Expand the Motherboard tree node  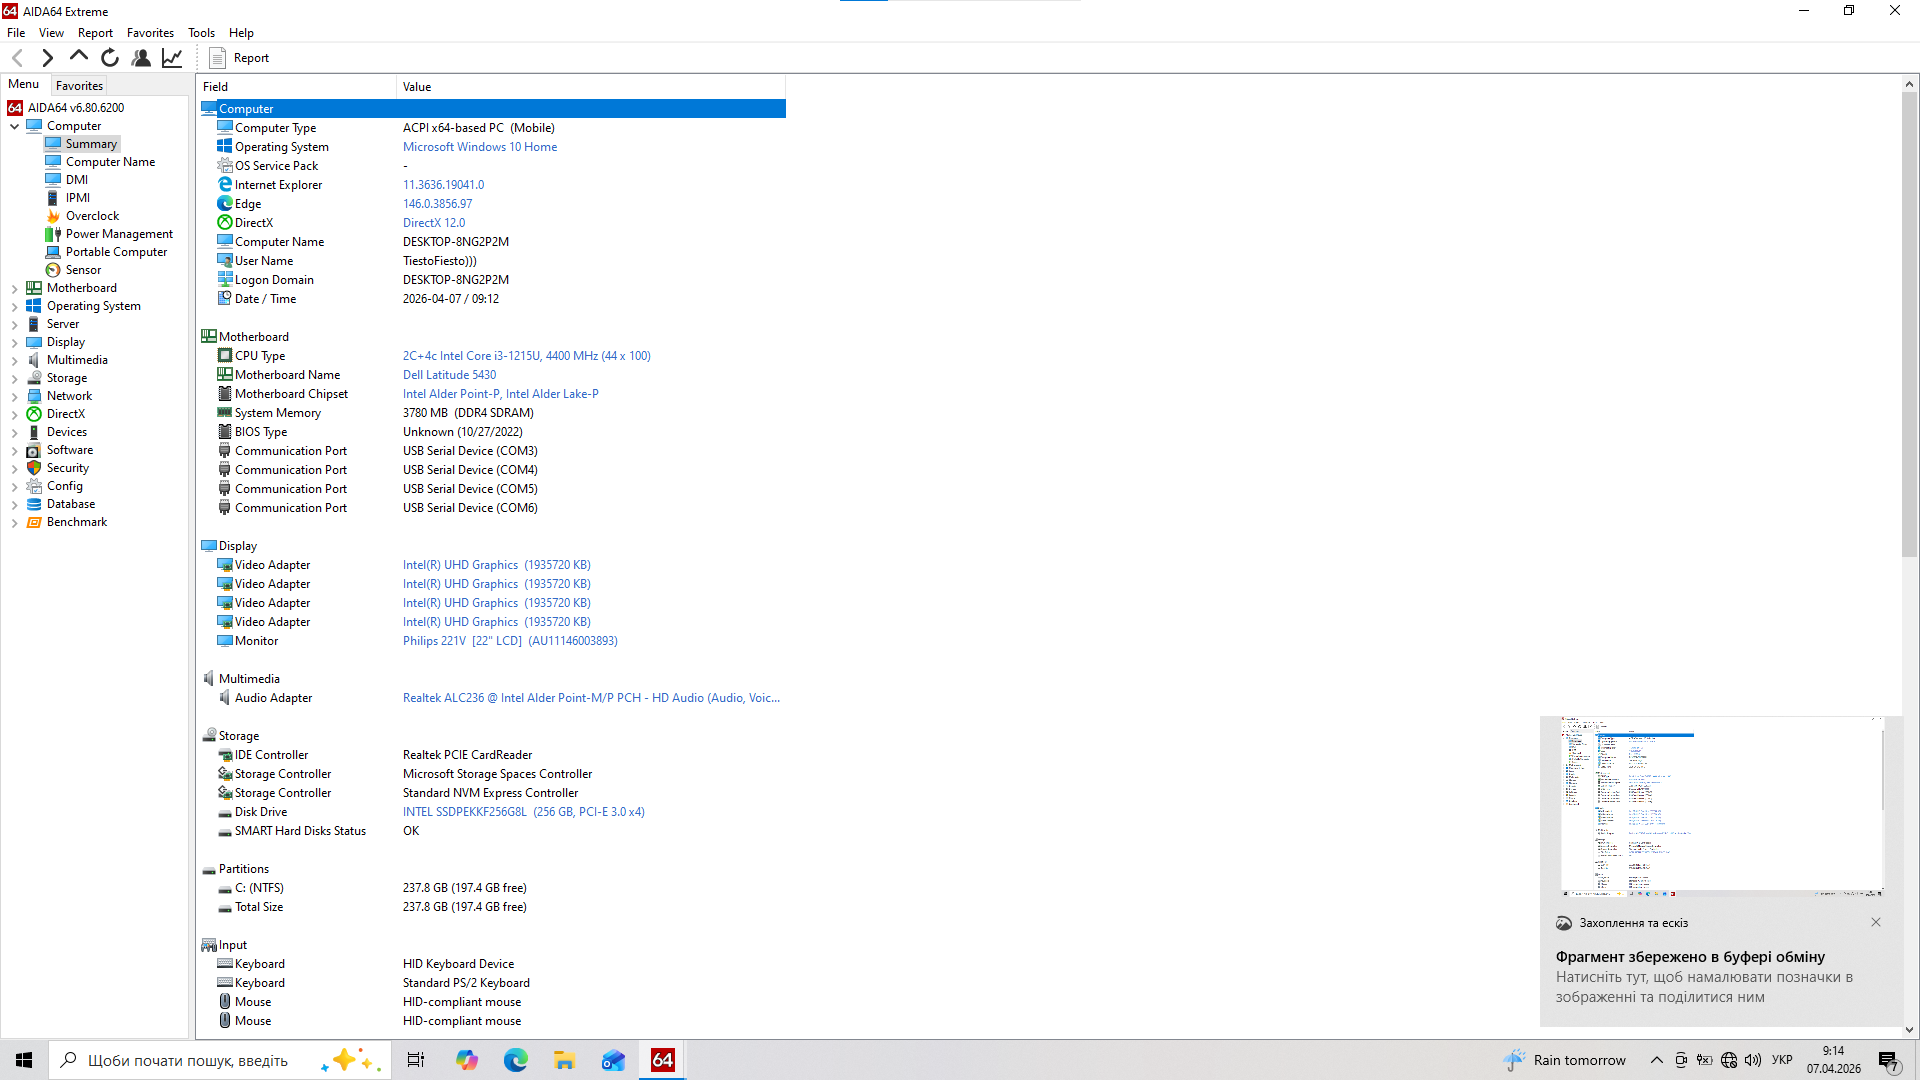[15, 289]
